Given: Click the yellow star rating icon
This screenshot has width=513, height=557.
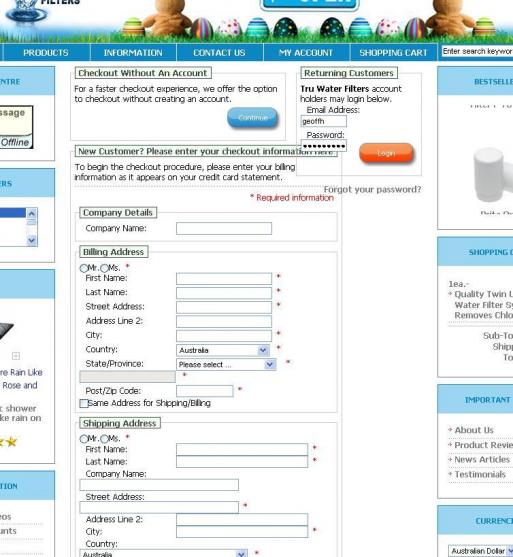Looking at the screenshot, I should (x=11, y=442).
